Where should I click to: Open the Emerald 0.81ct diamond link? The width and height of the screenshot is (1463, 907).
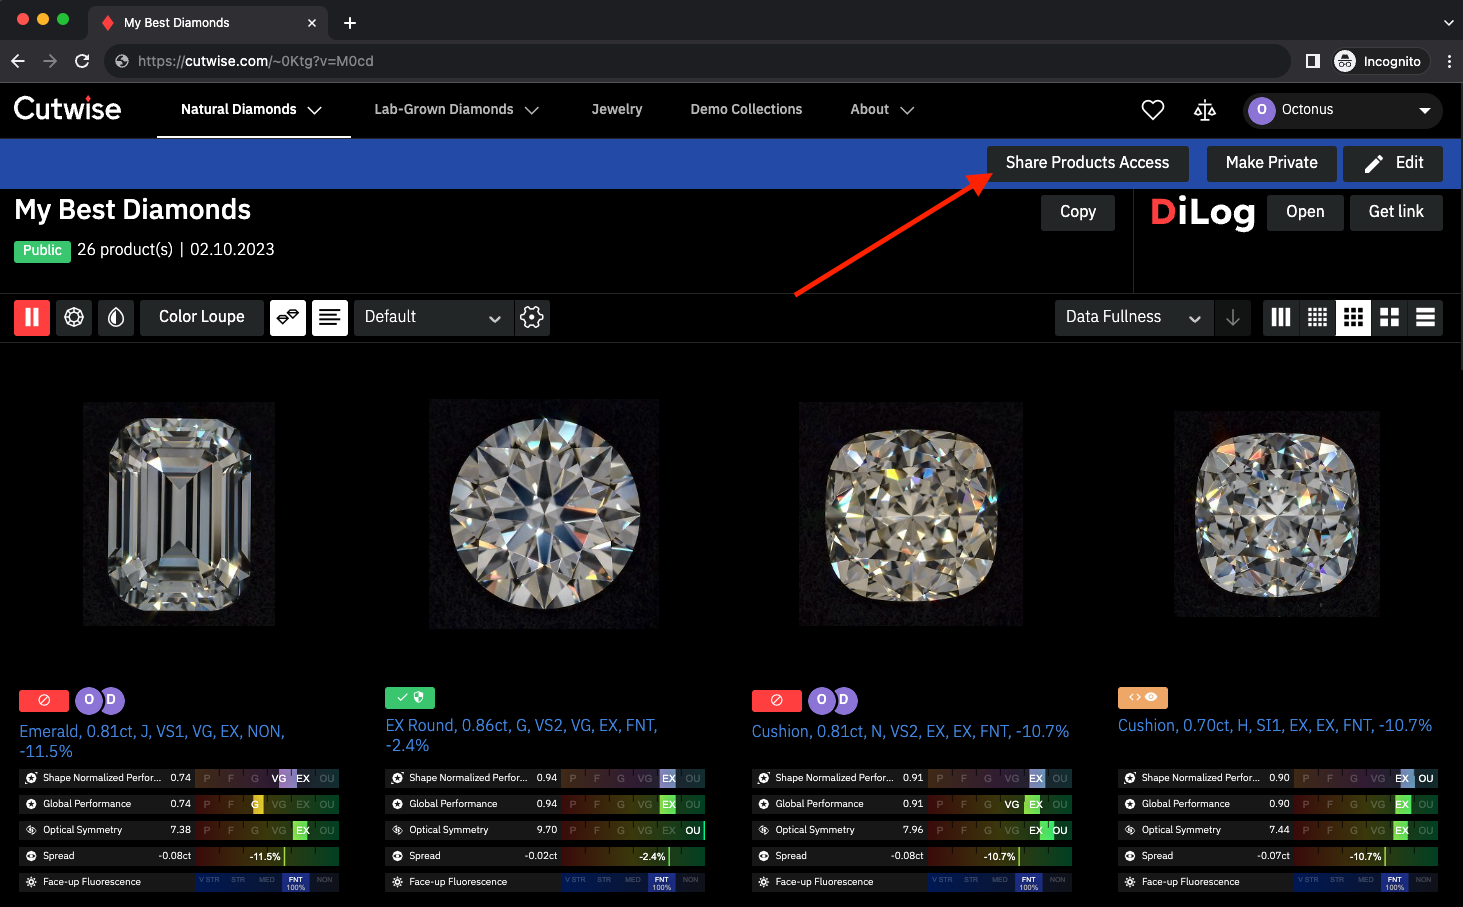(x=152, y=741)
